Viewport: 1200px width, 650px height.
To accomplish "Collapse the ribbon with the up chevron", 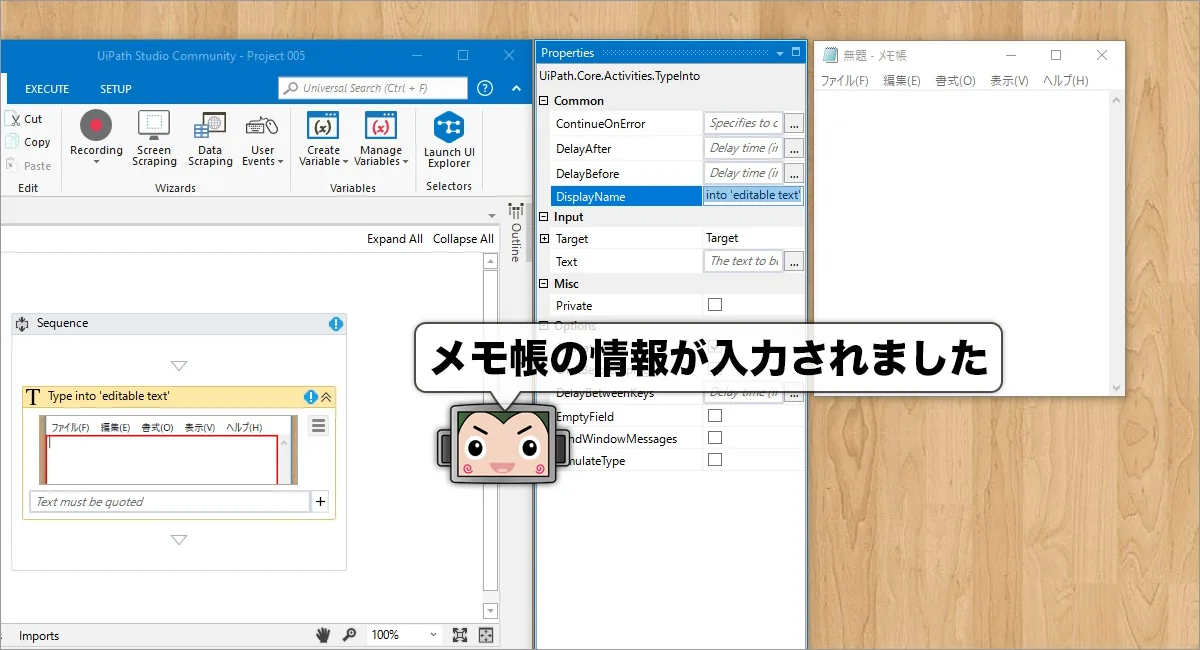I will pyautogui.click(x=516, y=88).
